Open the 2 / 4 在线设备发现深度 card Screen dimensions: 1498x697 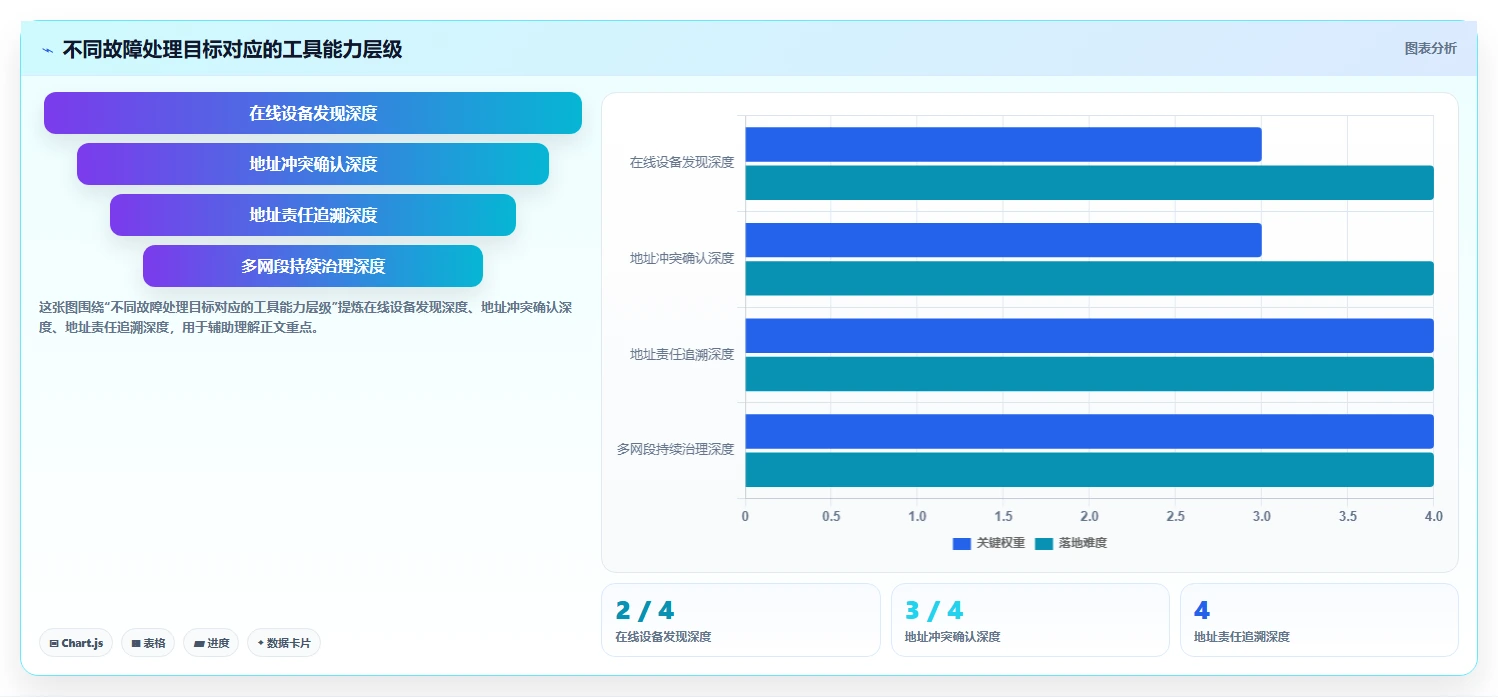coord(741,620)
